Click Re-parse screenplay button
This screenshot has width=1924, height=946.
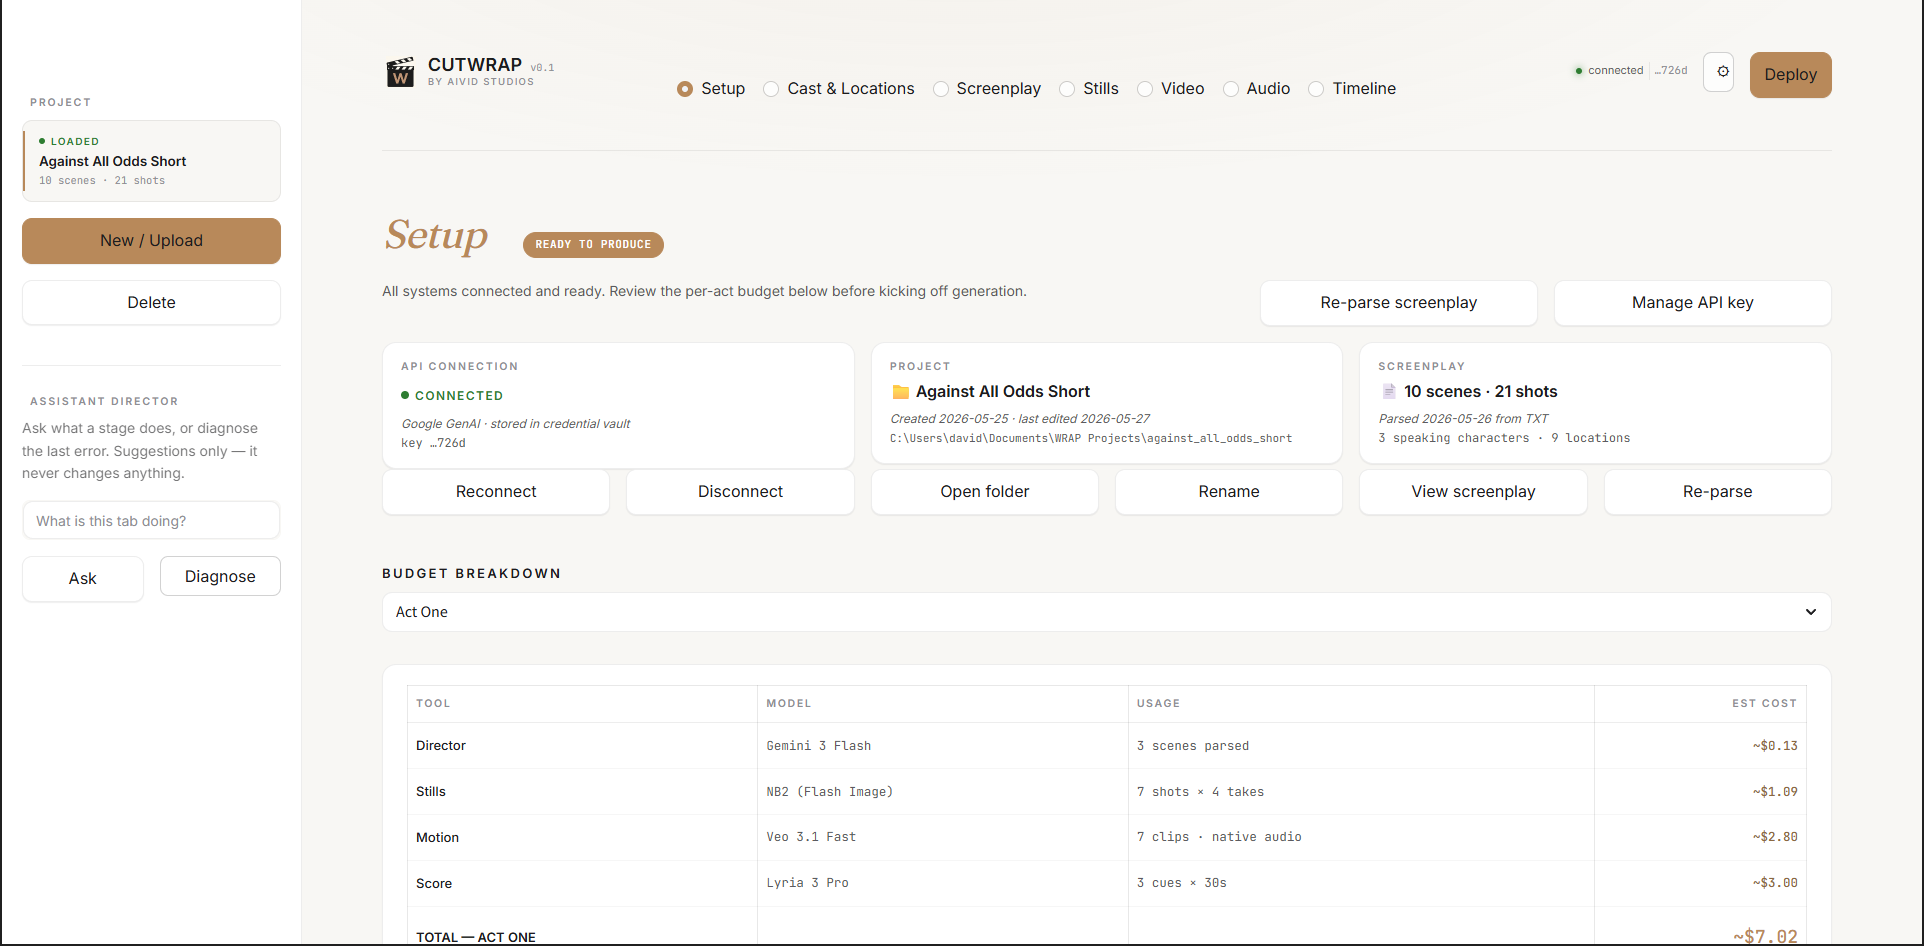point(1398,303)
